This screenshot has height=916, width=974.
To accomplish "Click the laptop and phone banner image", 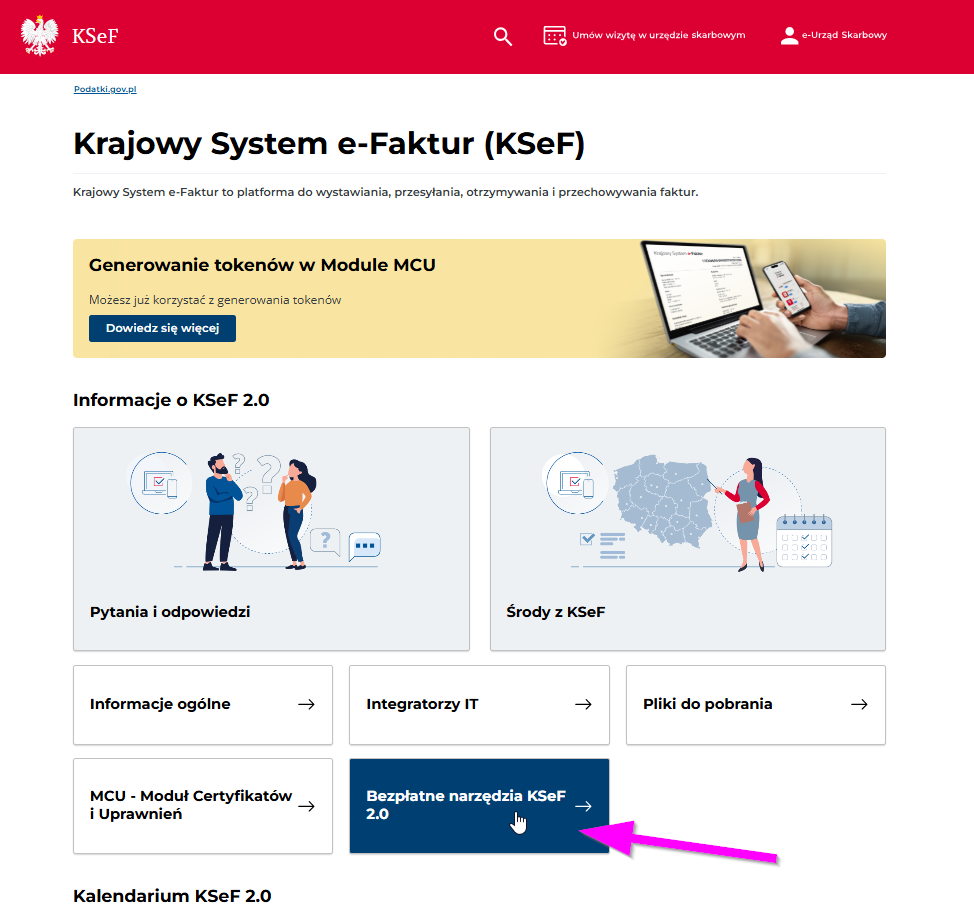I will coord(760,298).
